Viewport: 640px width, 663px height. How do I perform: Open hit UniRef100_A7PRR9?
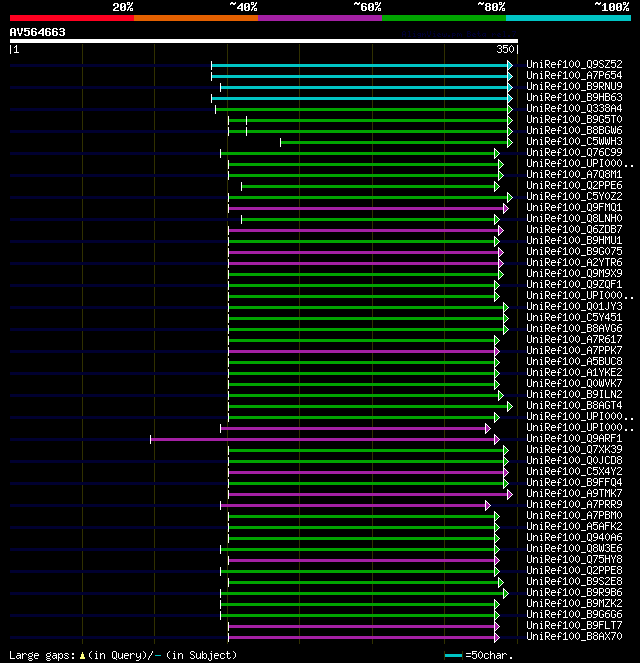point(574,504)
